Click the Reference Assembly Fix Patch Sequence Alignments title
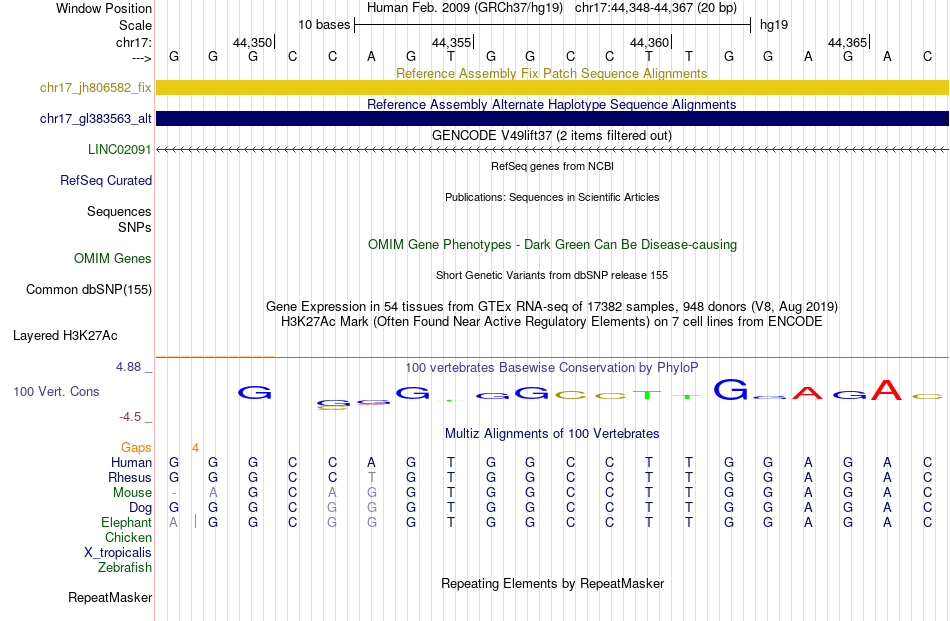This screenshot has height=621, width=950. pyautogui.click(x=551, y=73)
